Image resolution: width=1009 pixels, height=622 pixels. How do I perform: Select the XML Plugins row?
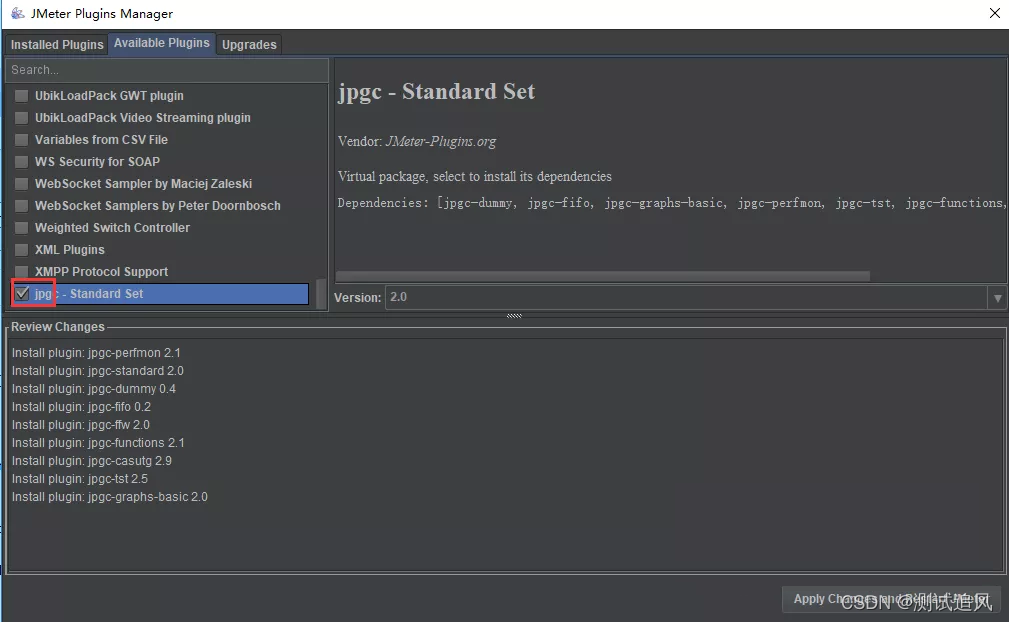click(160, 250)
